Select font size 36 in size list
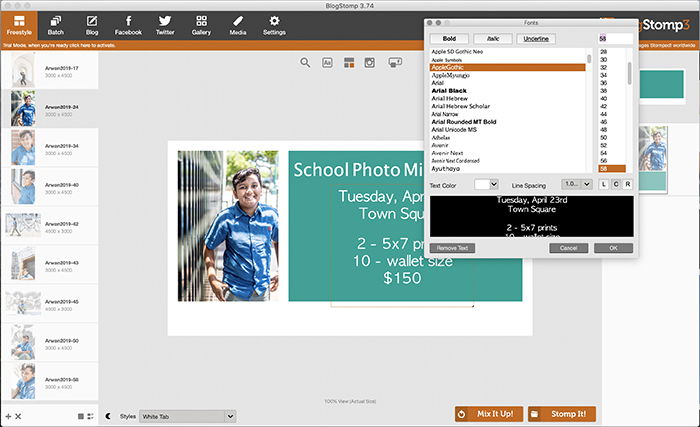The image size is (700, 427). [612, 83]
